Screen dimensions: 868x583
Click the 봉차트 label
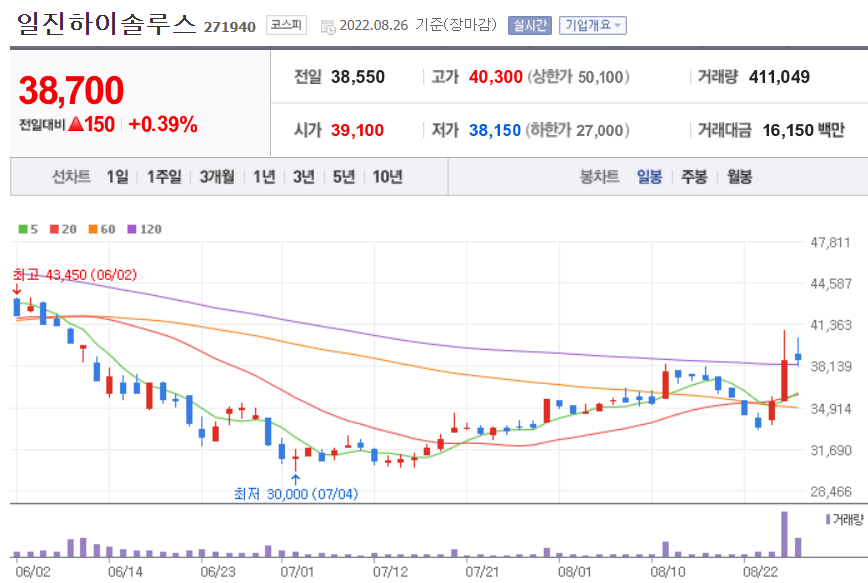coord(599,177)
